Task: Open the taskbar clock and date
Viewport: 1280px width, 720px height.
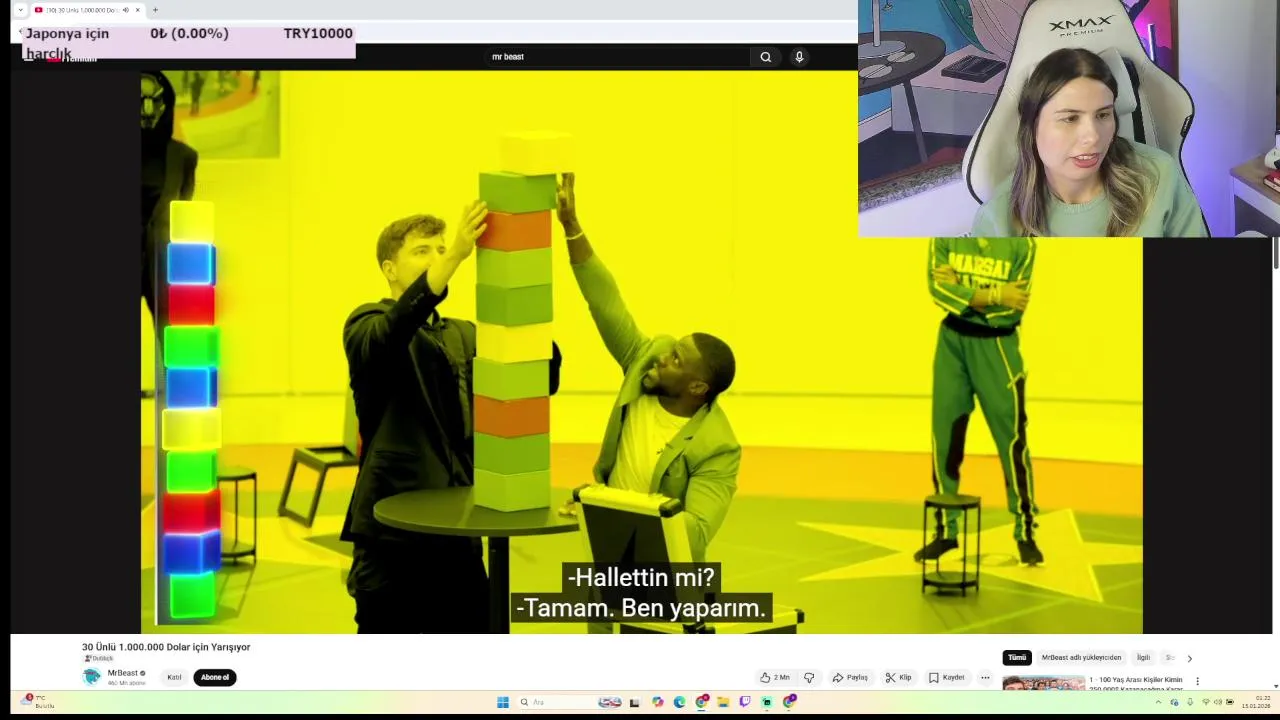Action: (1258, 702)
